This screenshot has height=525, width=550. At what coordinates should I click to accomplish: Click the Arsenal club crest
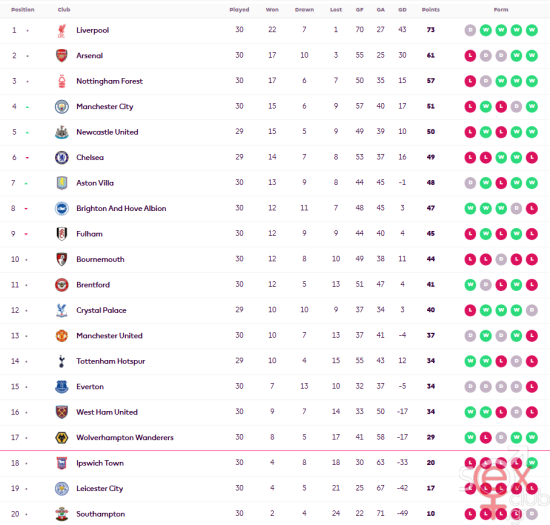coord(62,55)
